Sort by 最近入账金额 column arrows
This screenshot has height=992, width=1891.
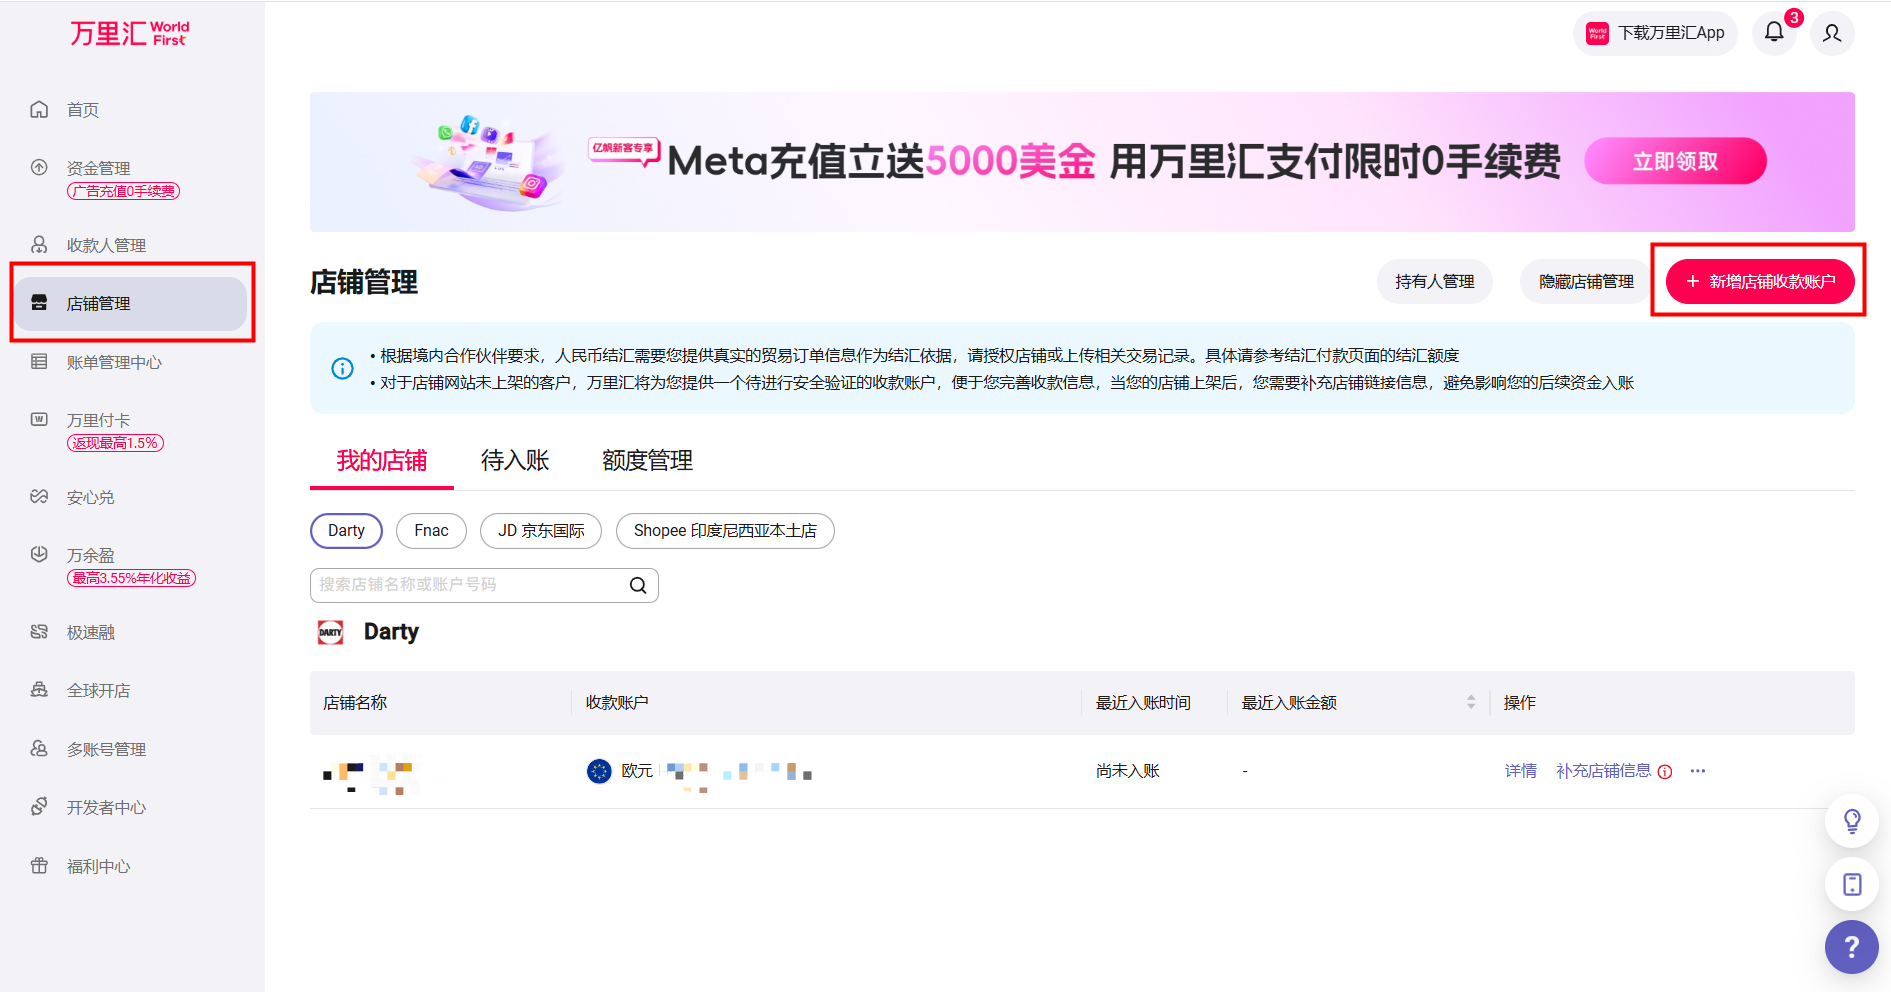click(x=1471, y=703)
